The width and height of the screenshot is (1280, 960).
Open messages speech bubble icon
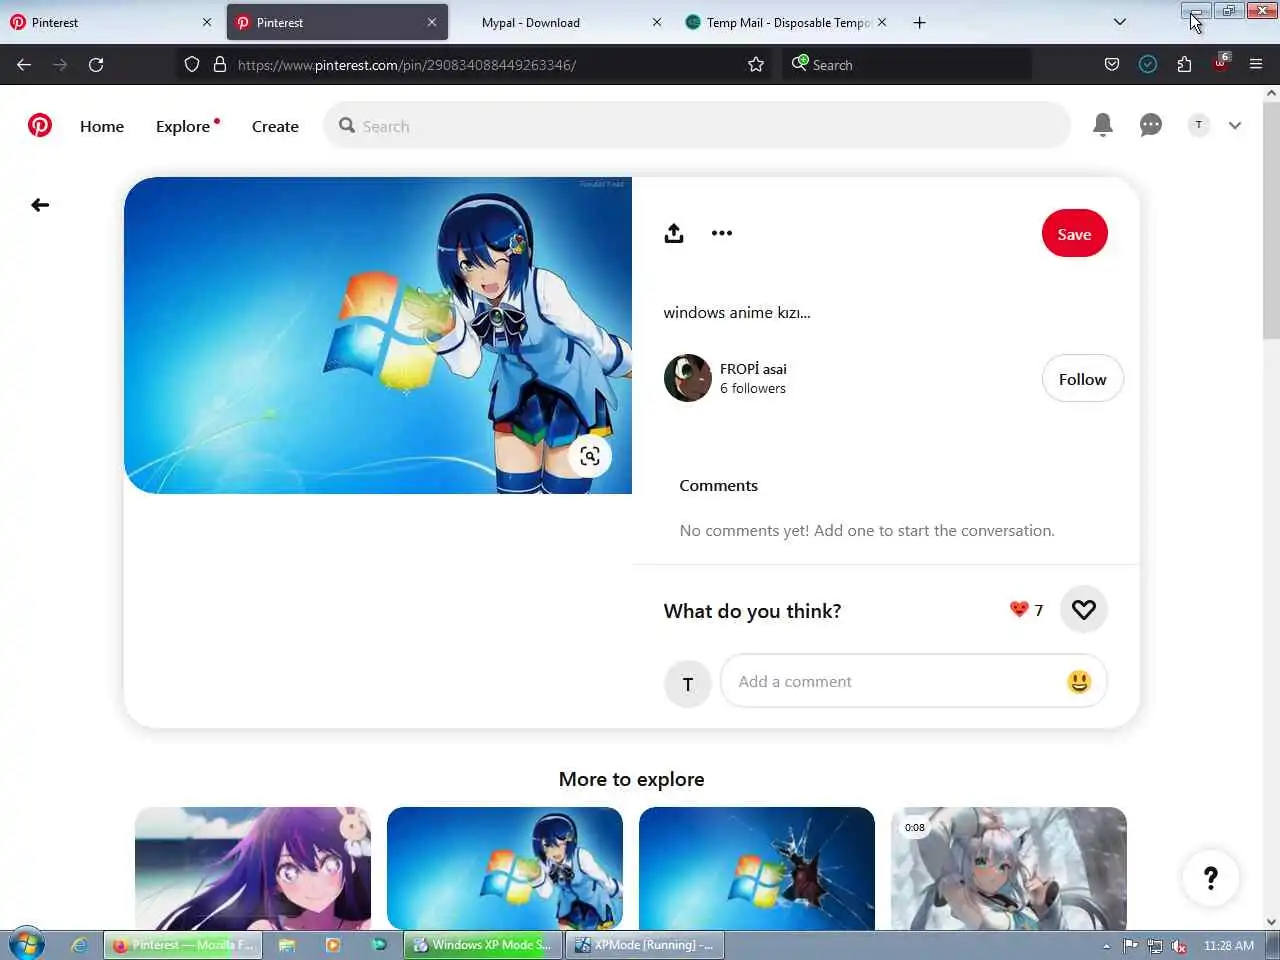click(1151, 125)
